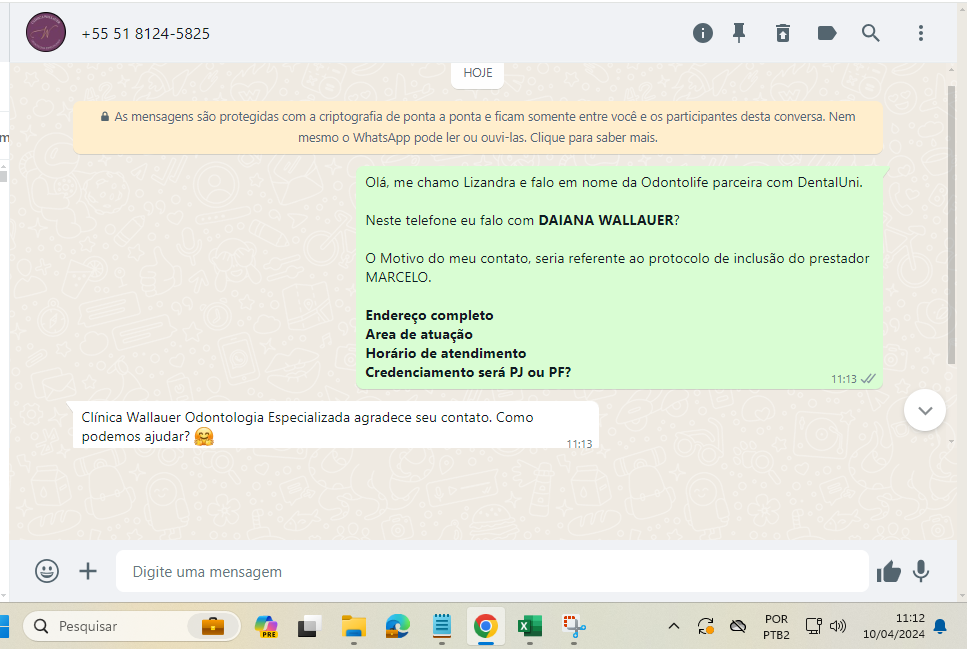967x649 pixels.
Task: Open File Explorer from the taskbar
Action: pos(354,626)
